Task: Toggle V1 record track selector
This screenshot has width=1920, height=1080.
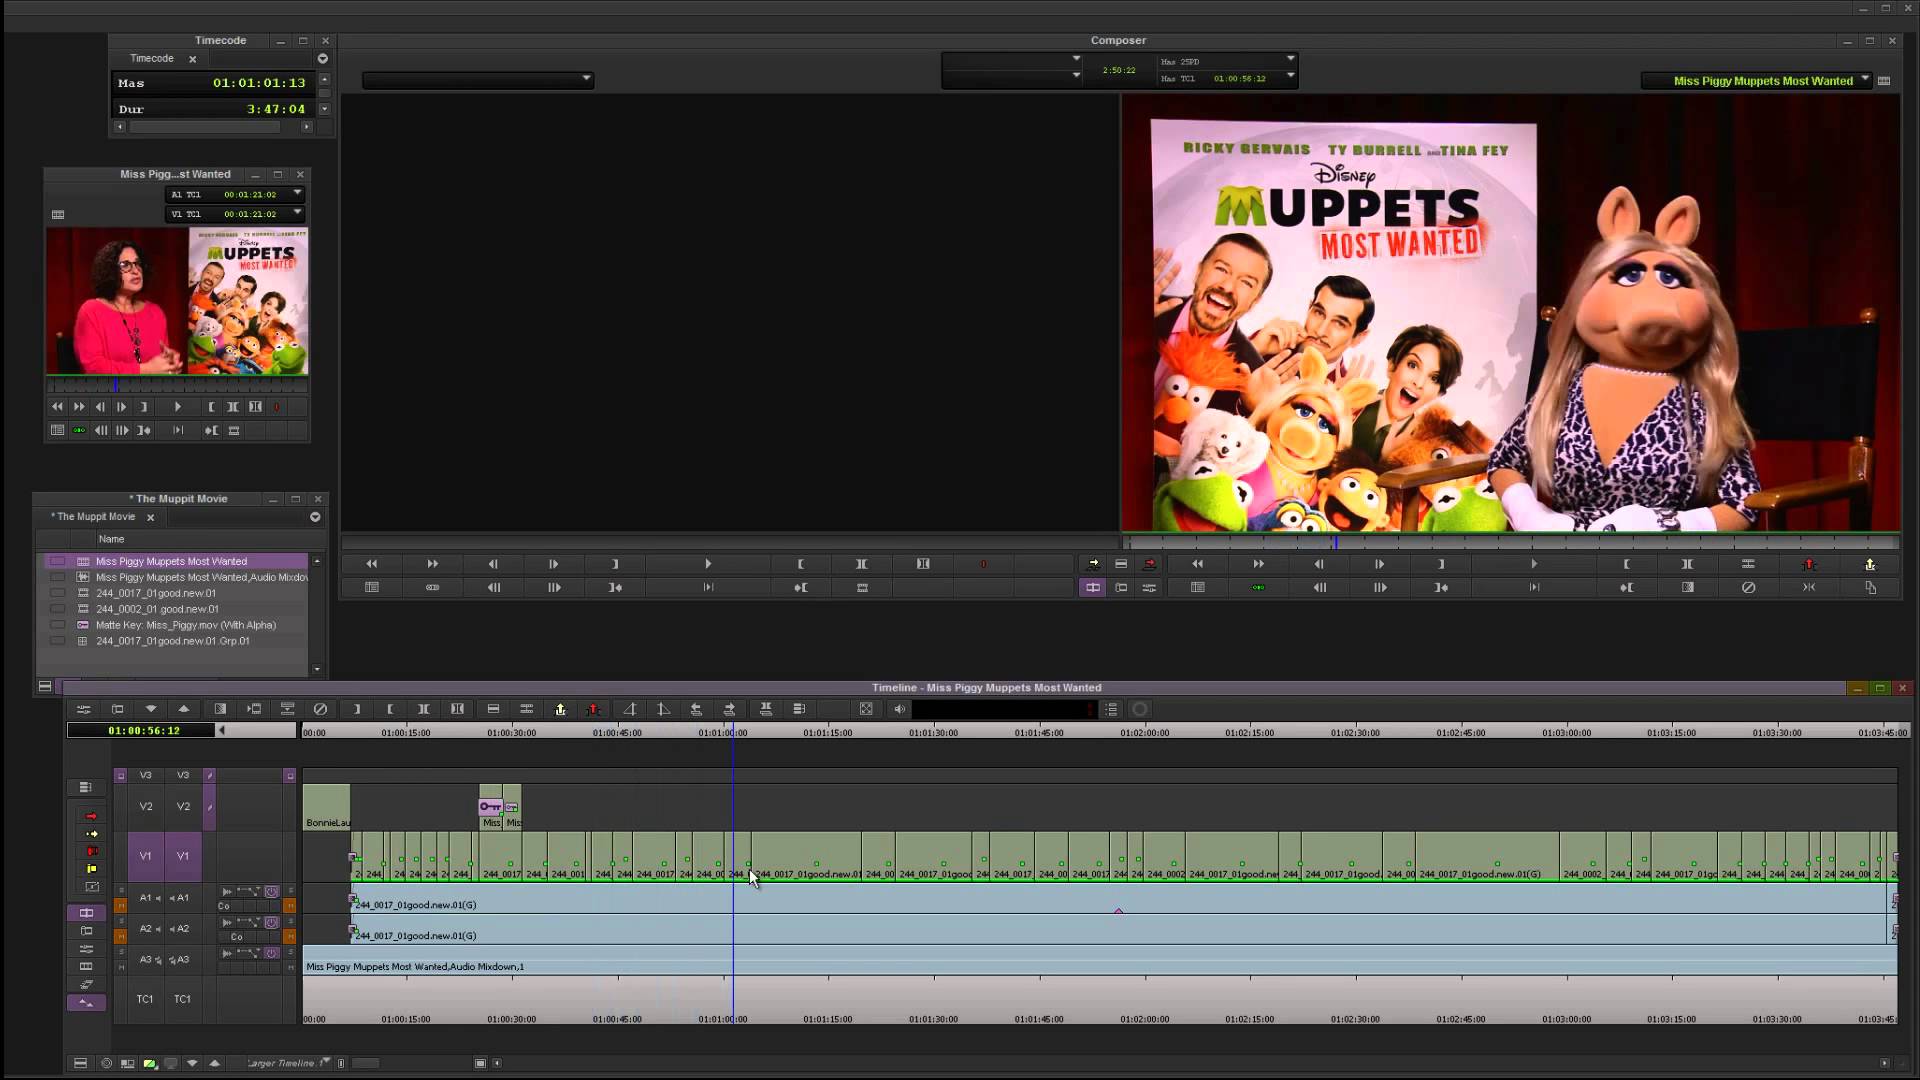Action: click(x=183, y=856)
